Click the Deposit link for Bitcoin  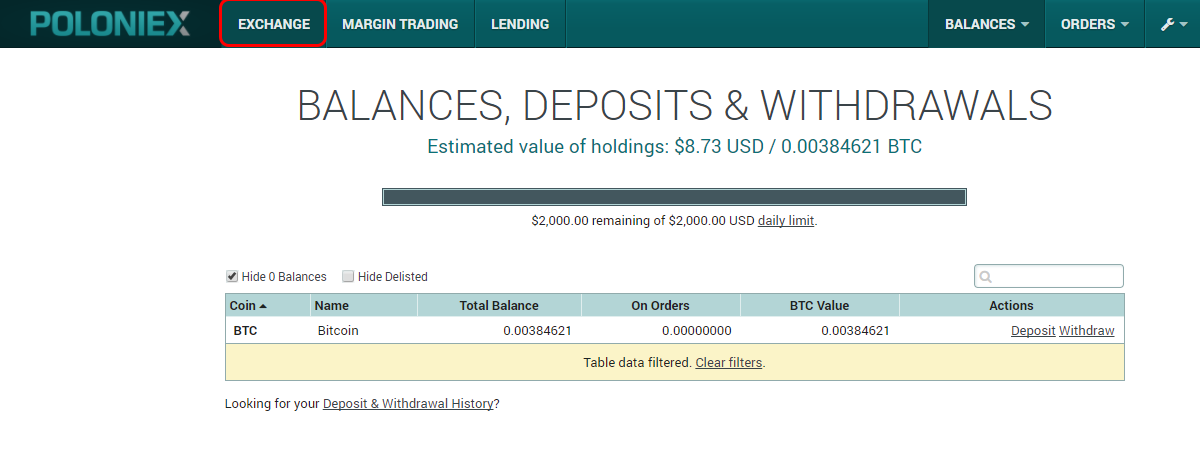click(1033, 331)
